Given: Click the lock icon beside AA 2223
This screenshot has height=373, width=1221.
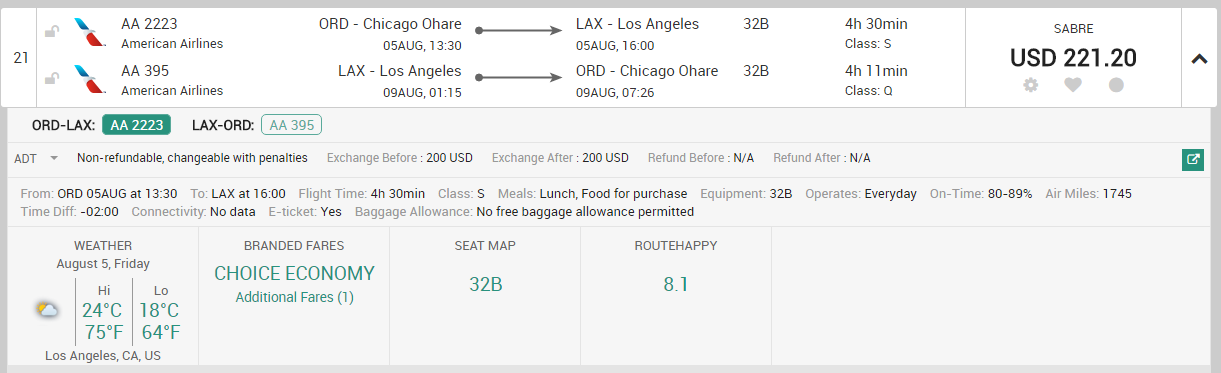Looking at the screenshot, I should tap(52, 33).
